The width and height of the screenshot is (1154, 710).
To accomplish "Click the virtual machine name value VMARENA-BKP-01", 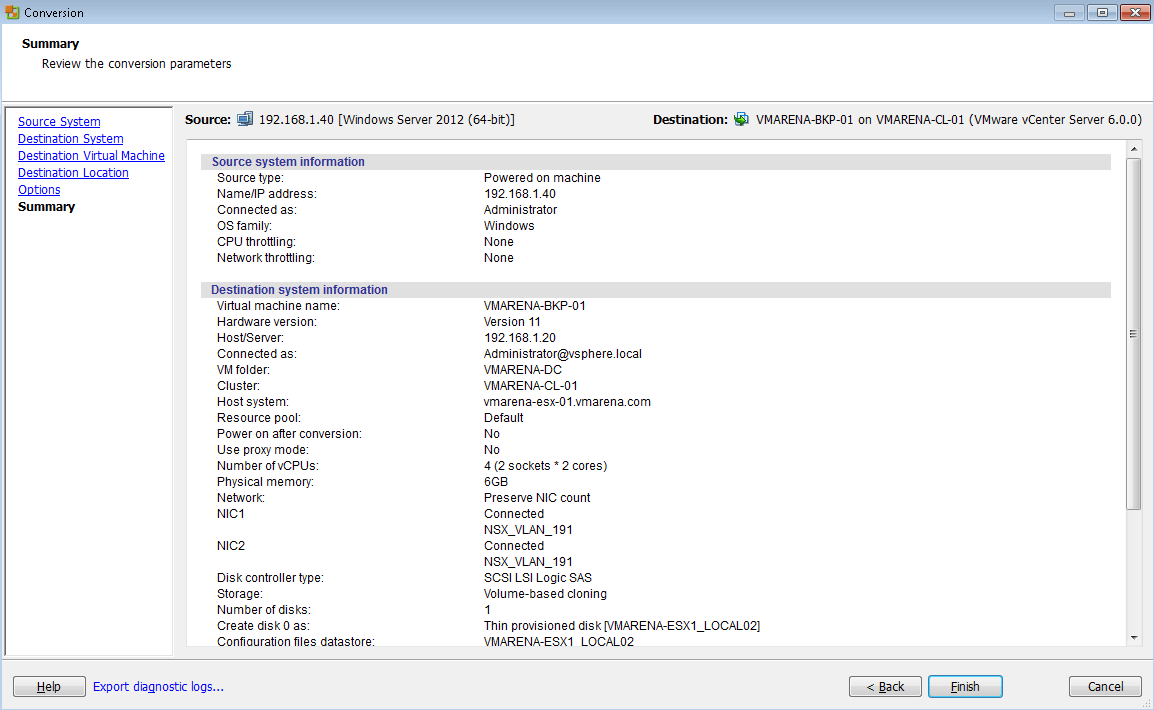I will point(534,306).
